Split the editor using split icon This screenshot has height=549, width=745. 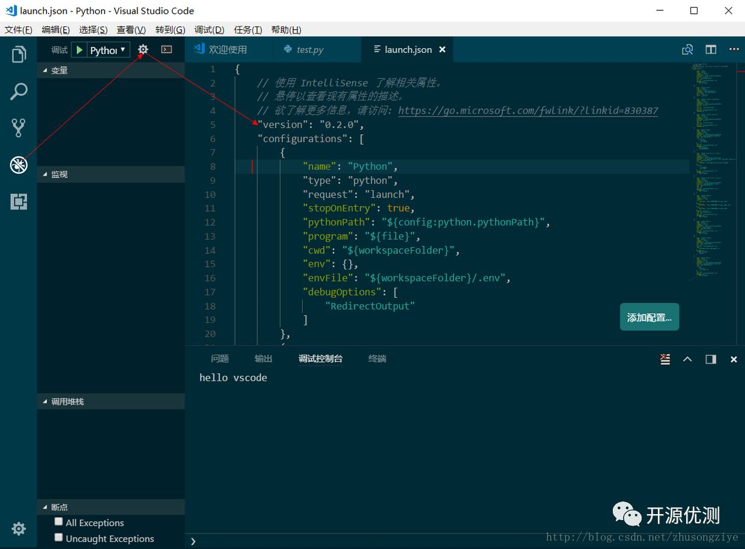click(x=711, y=49)
